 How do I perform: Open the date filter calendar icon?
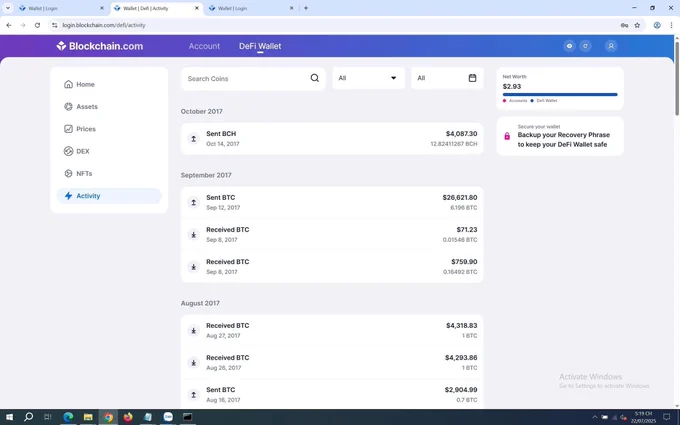pyautogui.click(x=472, y=78)
